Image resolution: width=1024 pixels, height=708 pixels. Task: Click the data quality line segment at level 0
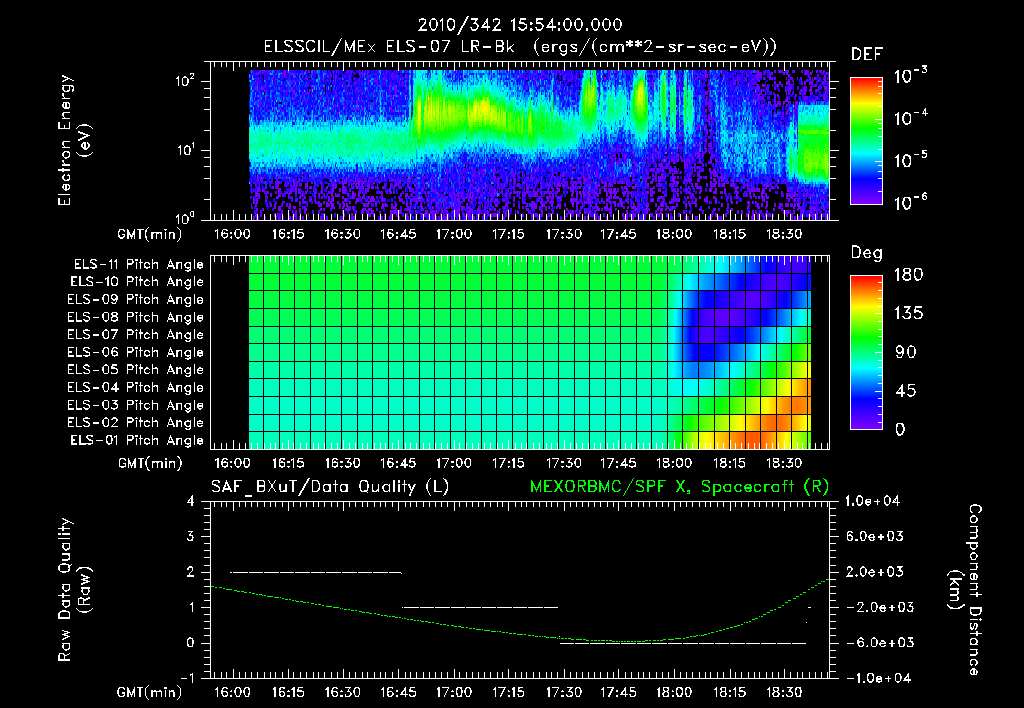click(683, 643)
